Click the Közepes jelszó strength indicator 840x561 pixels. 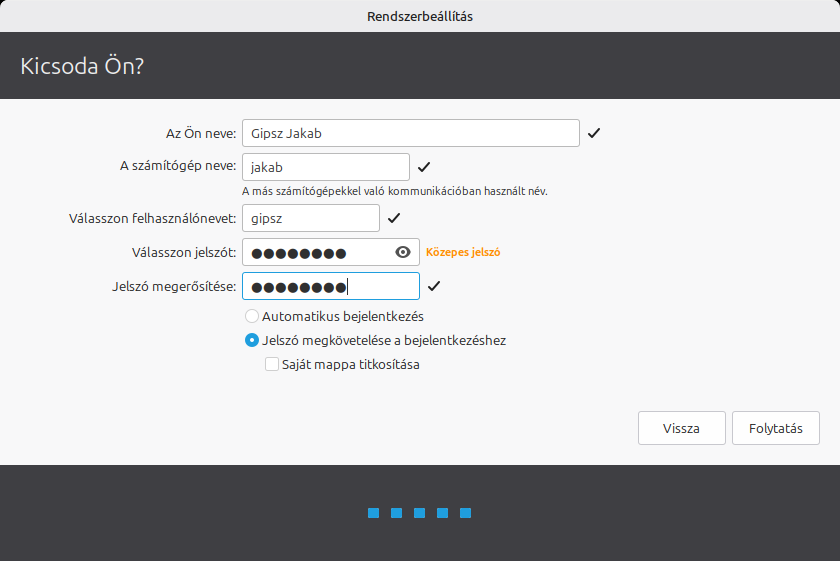coord(463,252)
